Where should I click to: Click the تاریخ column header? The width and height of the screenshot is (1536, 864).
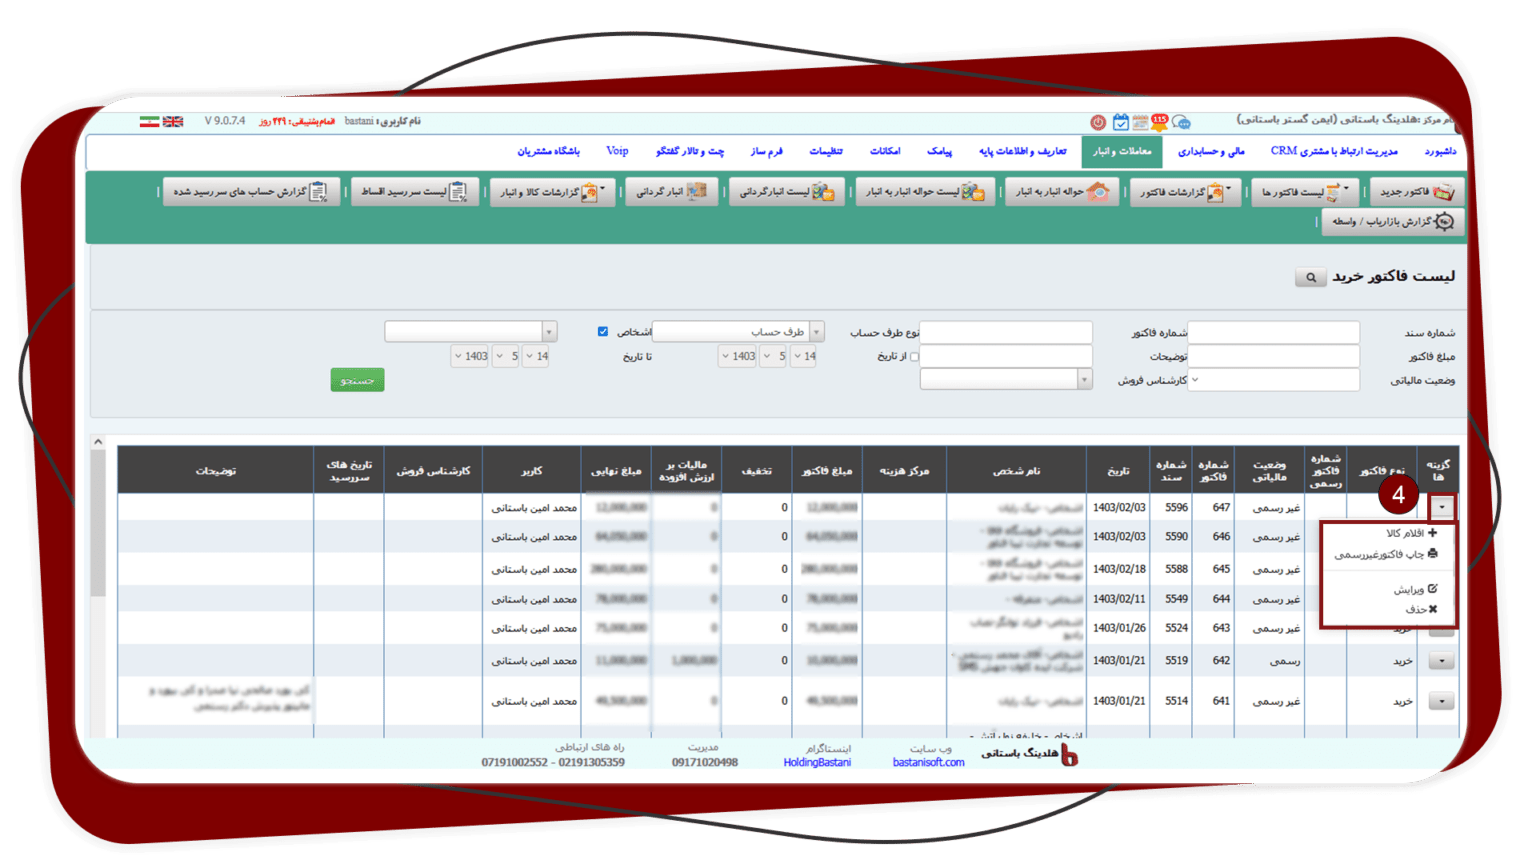click(1118, 471)
